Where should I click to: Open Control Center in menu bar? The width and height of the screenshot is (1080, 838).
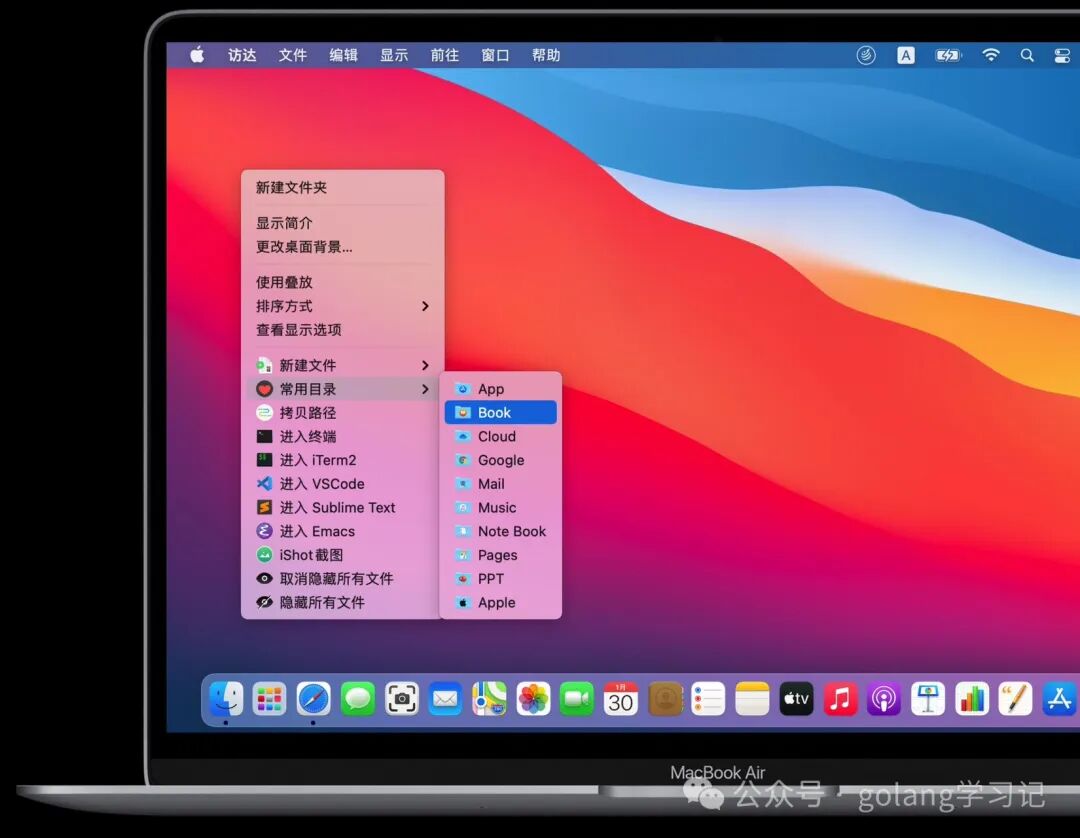tap(1063, 55)
